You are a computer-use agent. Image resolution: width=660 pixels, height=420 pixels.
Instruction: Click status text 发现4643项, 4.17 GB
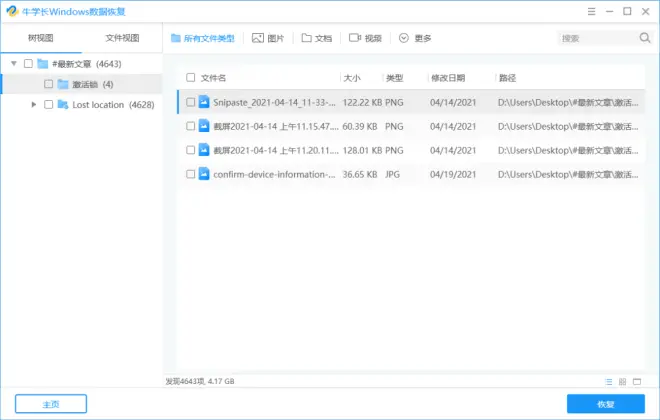(x=200, y=381)
